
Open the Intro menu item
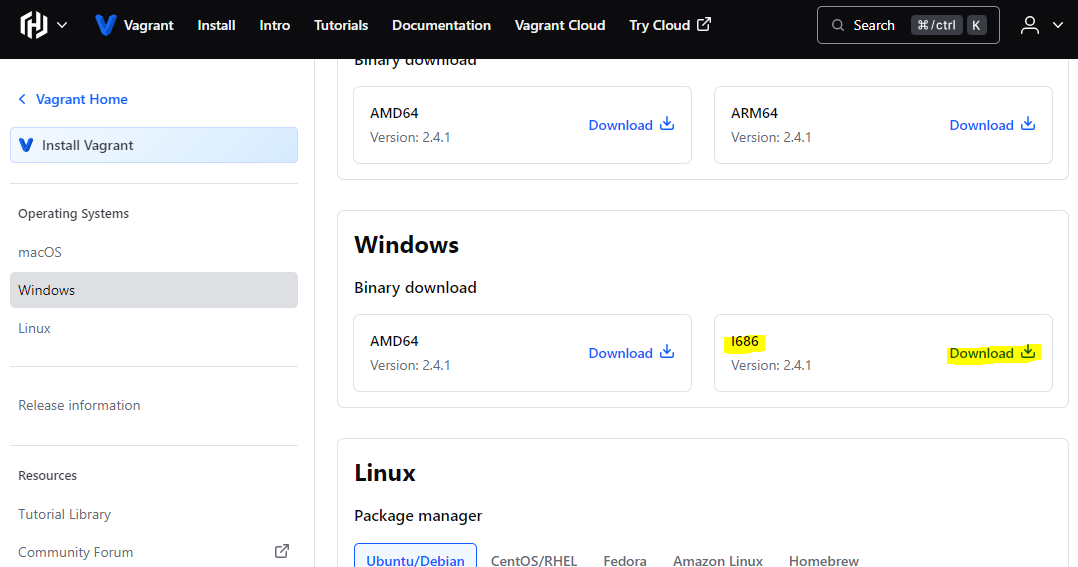point(274,25)
